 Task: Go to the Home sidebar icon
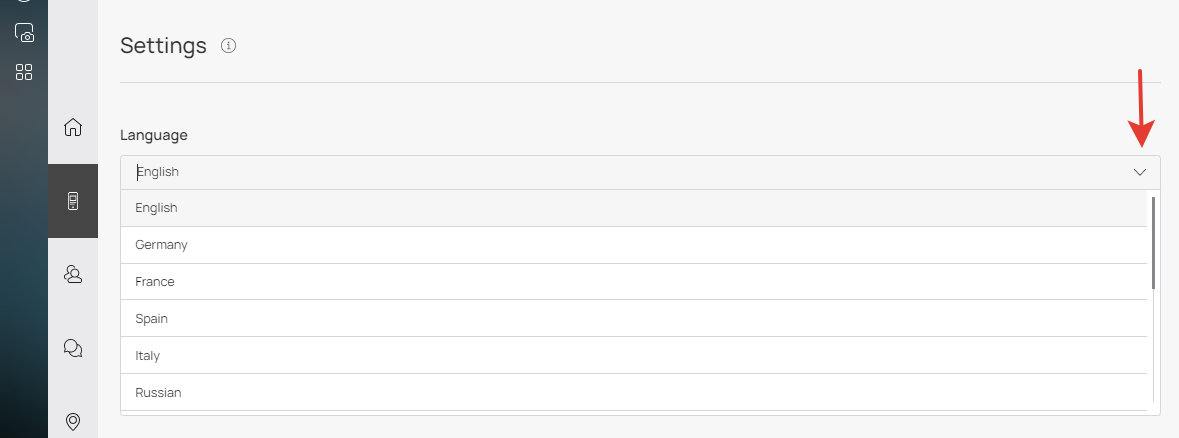[72, 127]
